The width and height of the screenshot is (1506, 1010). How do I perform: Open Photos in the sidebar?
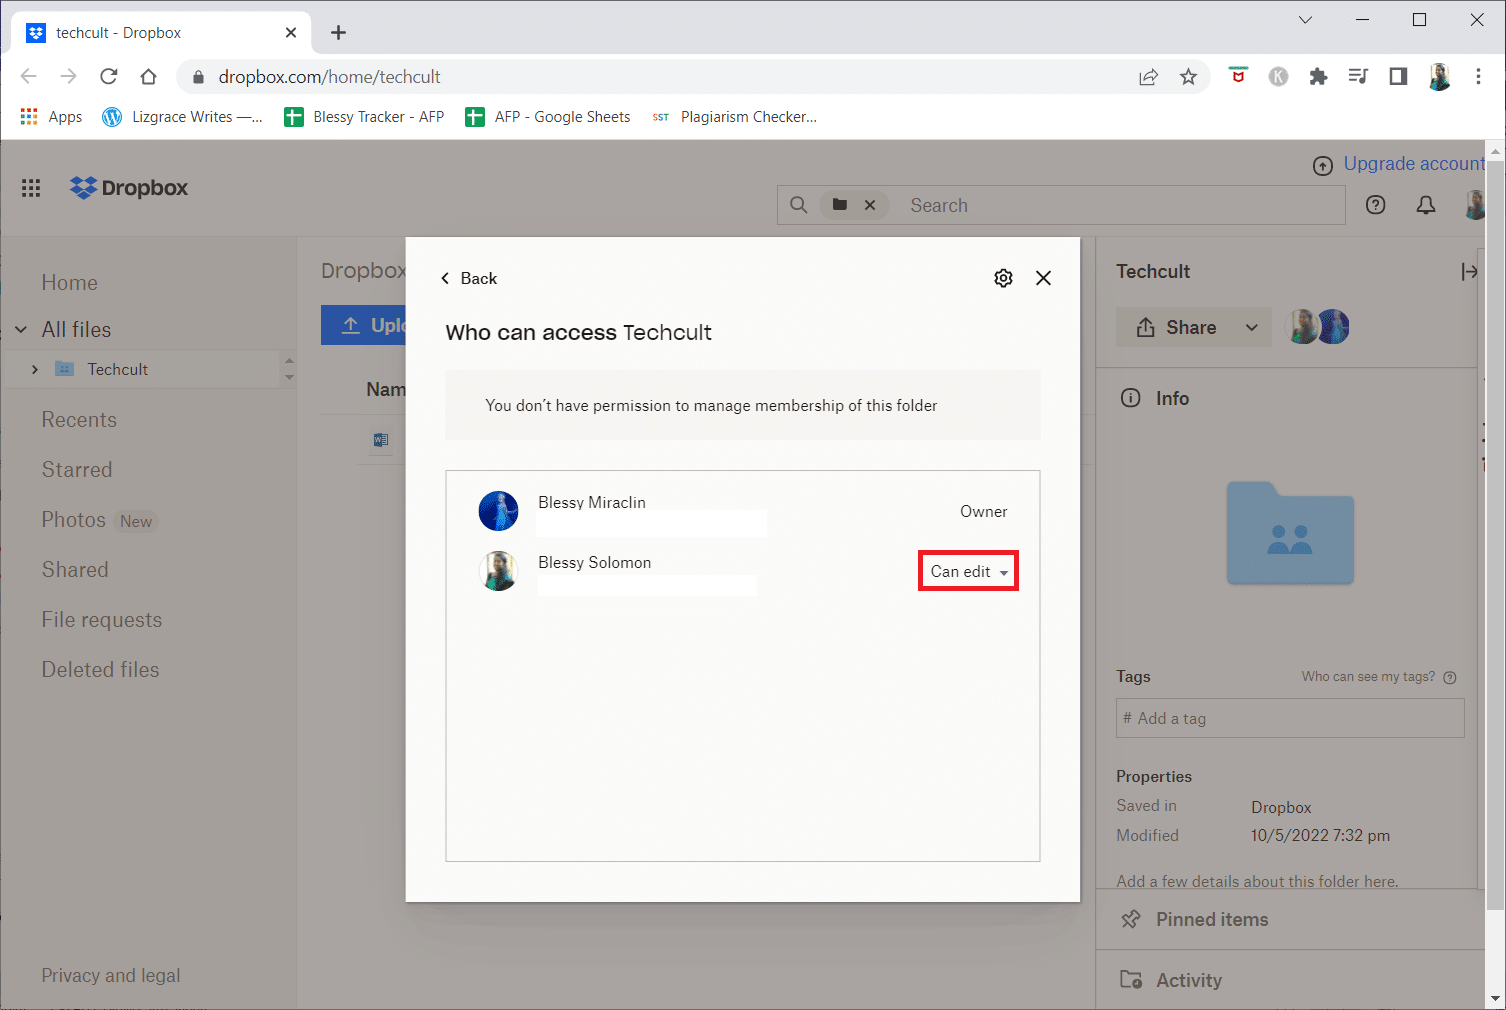[74, 520]
